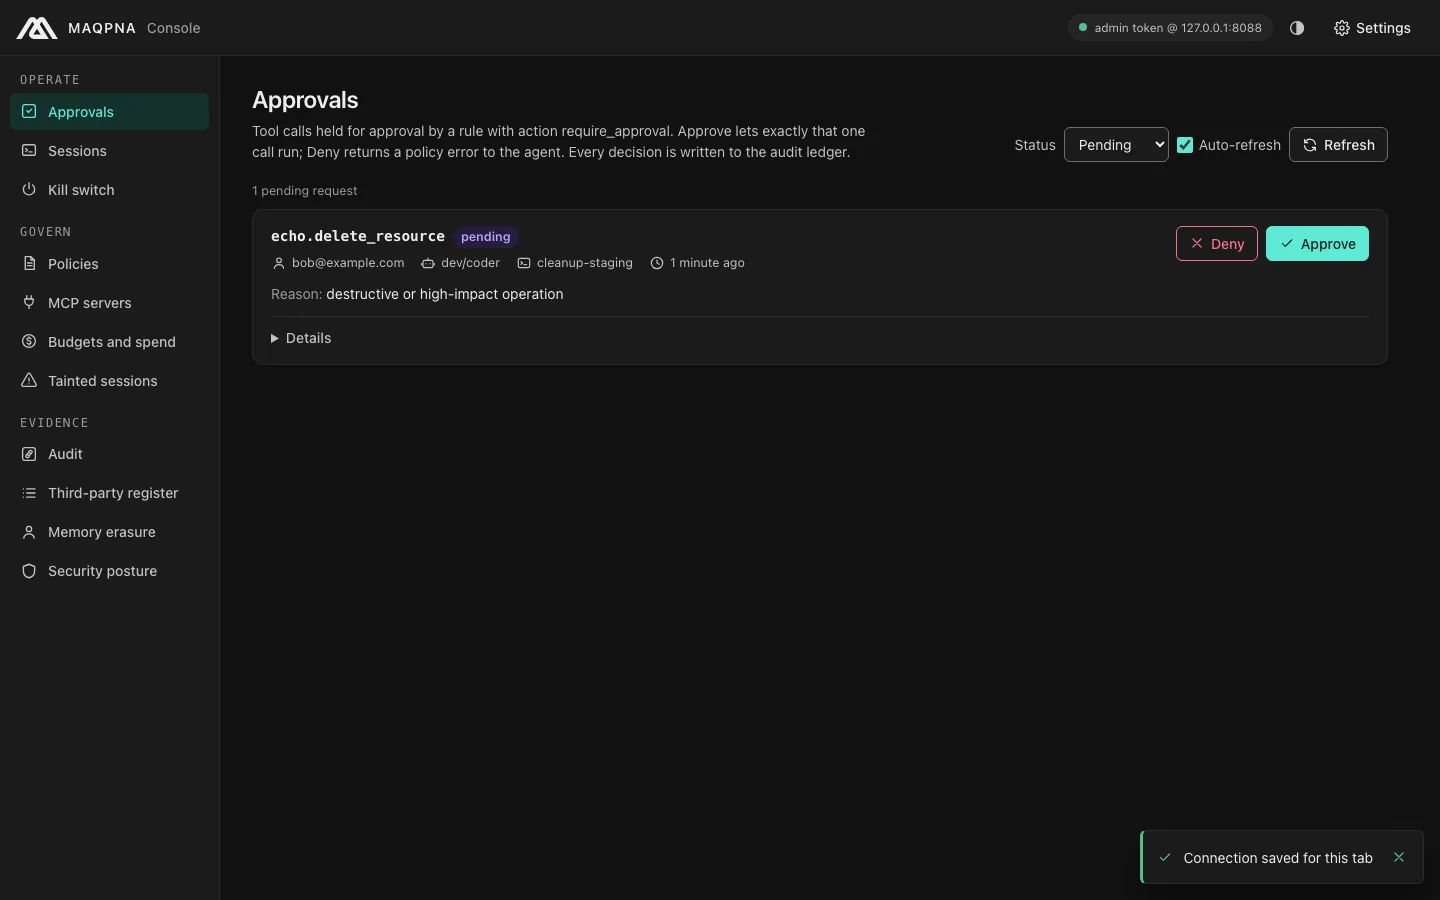Image resolution: width=1440 pixels, height=900 pixels.
Task: Open Budgets and spend
Action: tap(109, 342)
